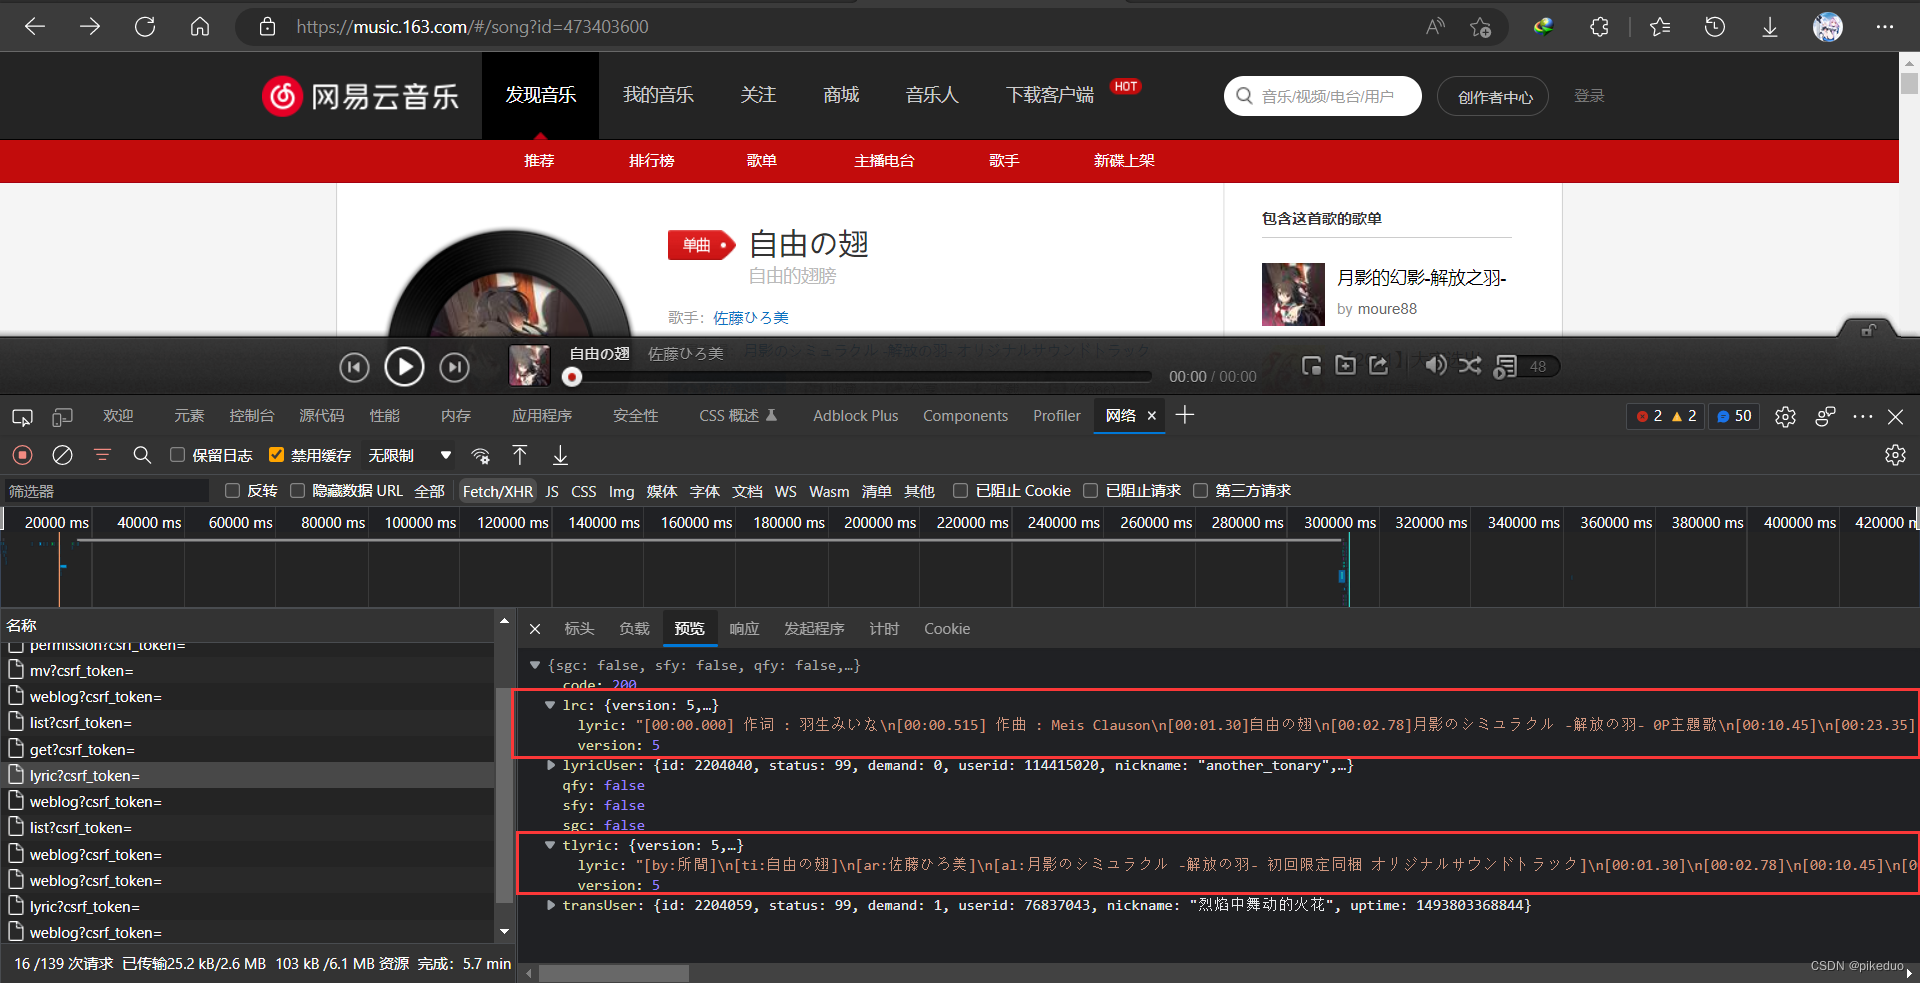Screen dimensions: 1920x983
Task: Open the 响应 response tab
Action: [744, 628]
